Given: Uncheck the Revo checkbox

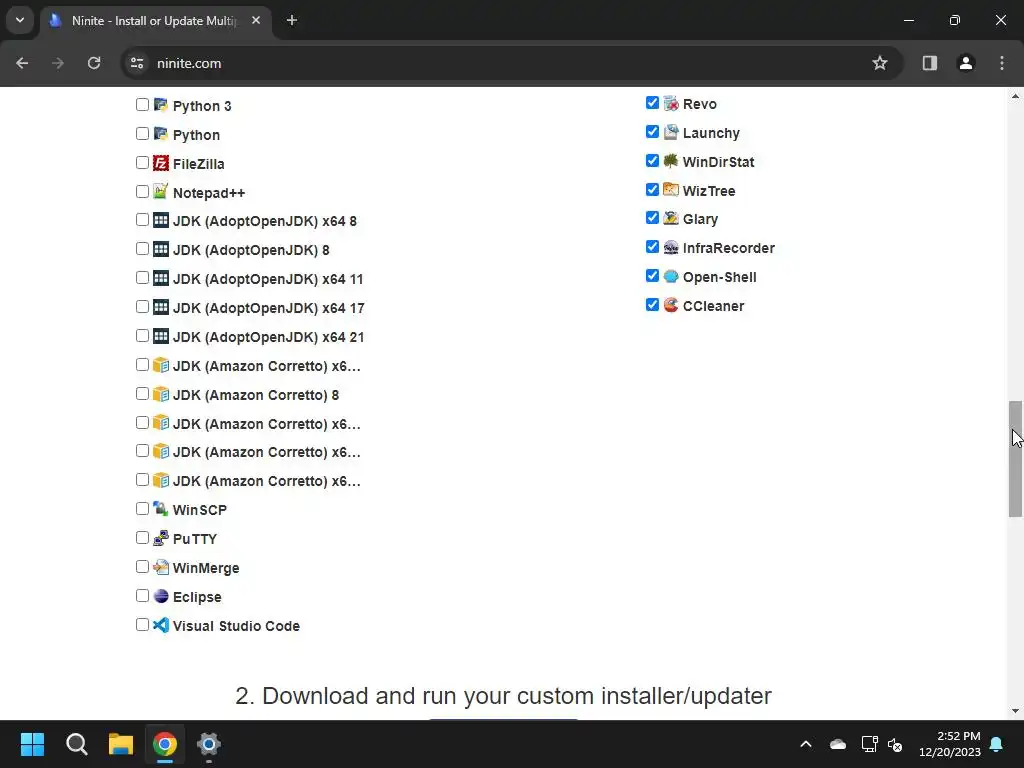Looking at the screenshot, I should [x=652, y=103].
